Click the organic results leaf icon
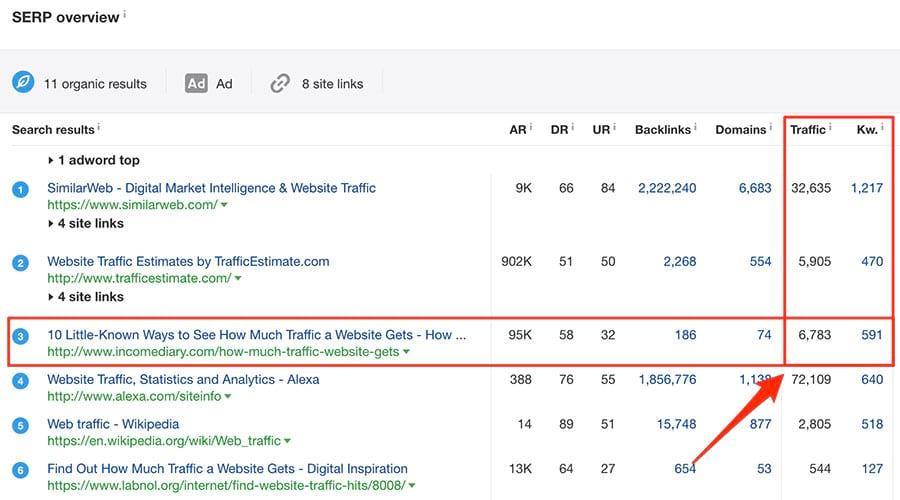The height and width of the screenshot is (500, 900). tap(23, 83)
